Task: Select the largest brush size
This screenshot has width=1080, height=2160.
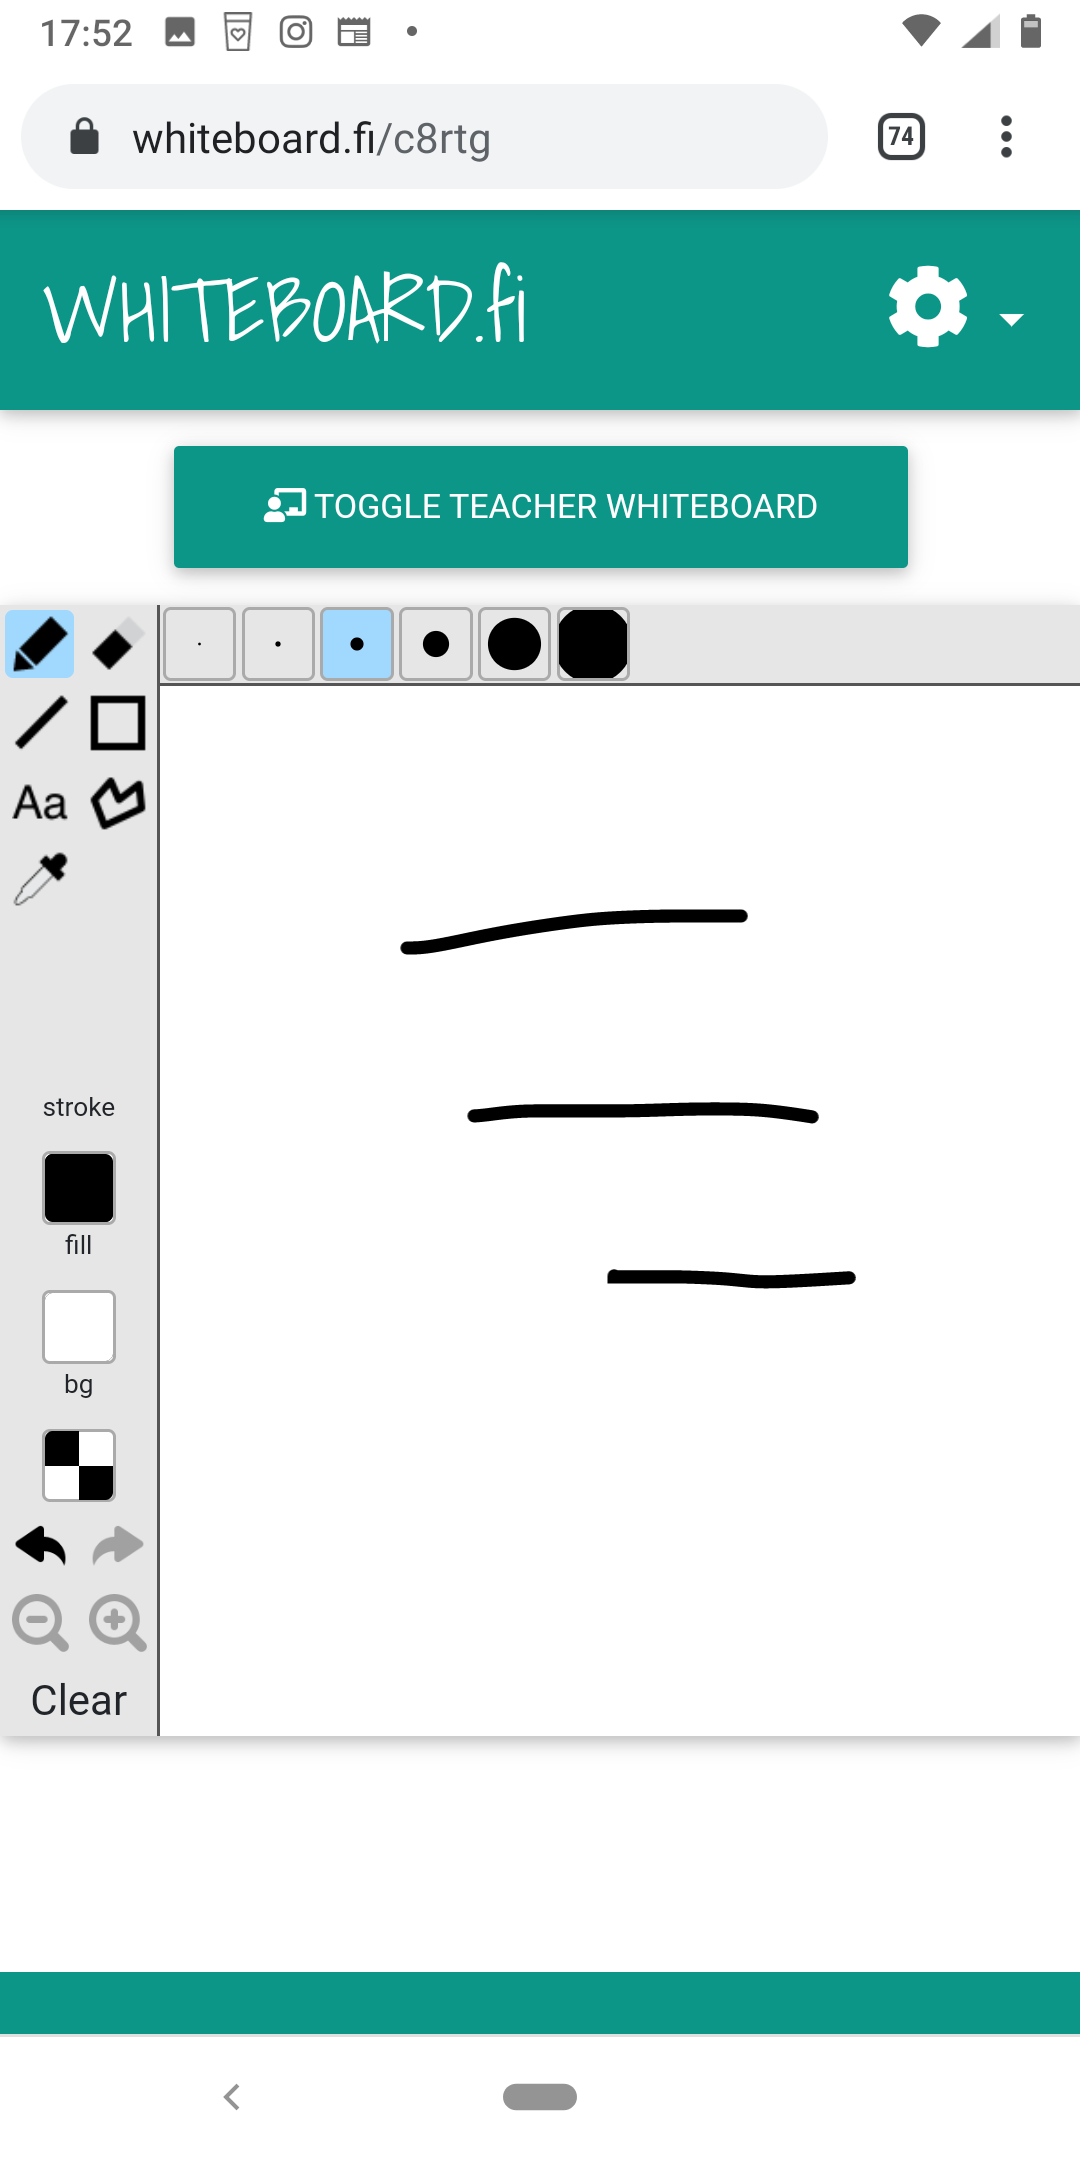Action: [593, 644]
